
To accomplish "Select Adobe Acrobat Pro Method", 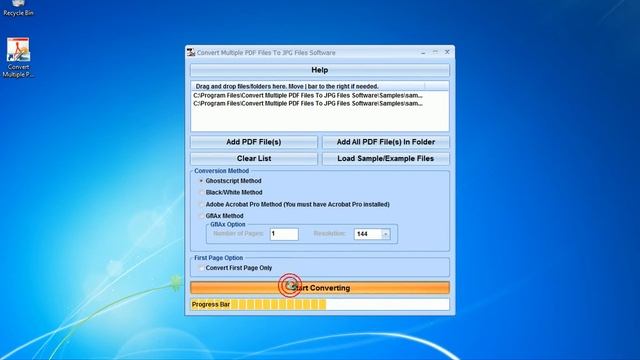I will click(x=201, y=204).
